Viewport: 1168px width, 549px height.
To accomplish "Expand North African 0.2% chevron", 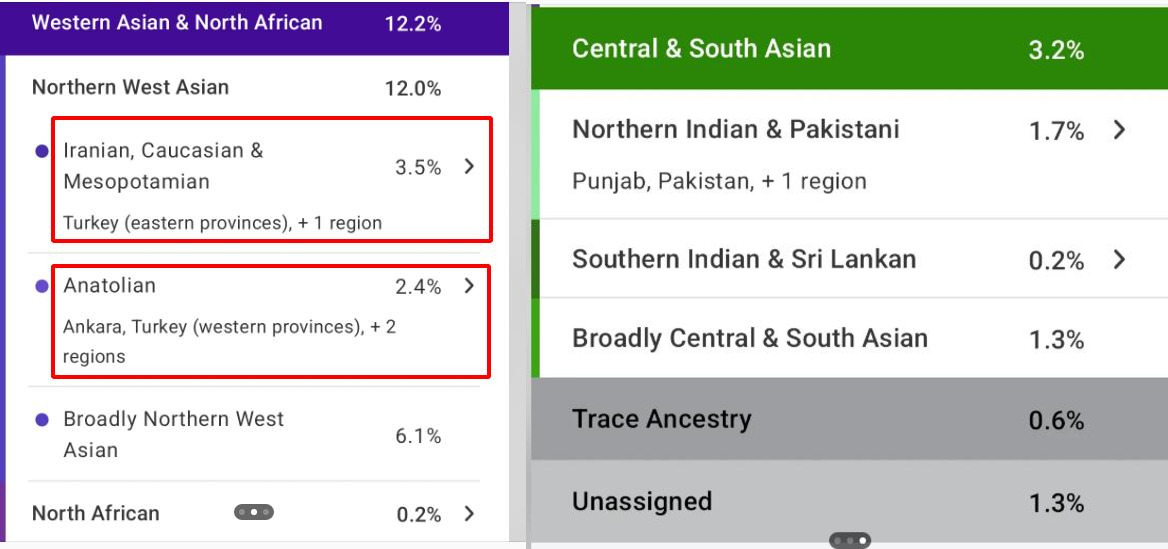I will (469, 514).
